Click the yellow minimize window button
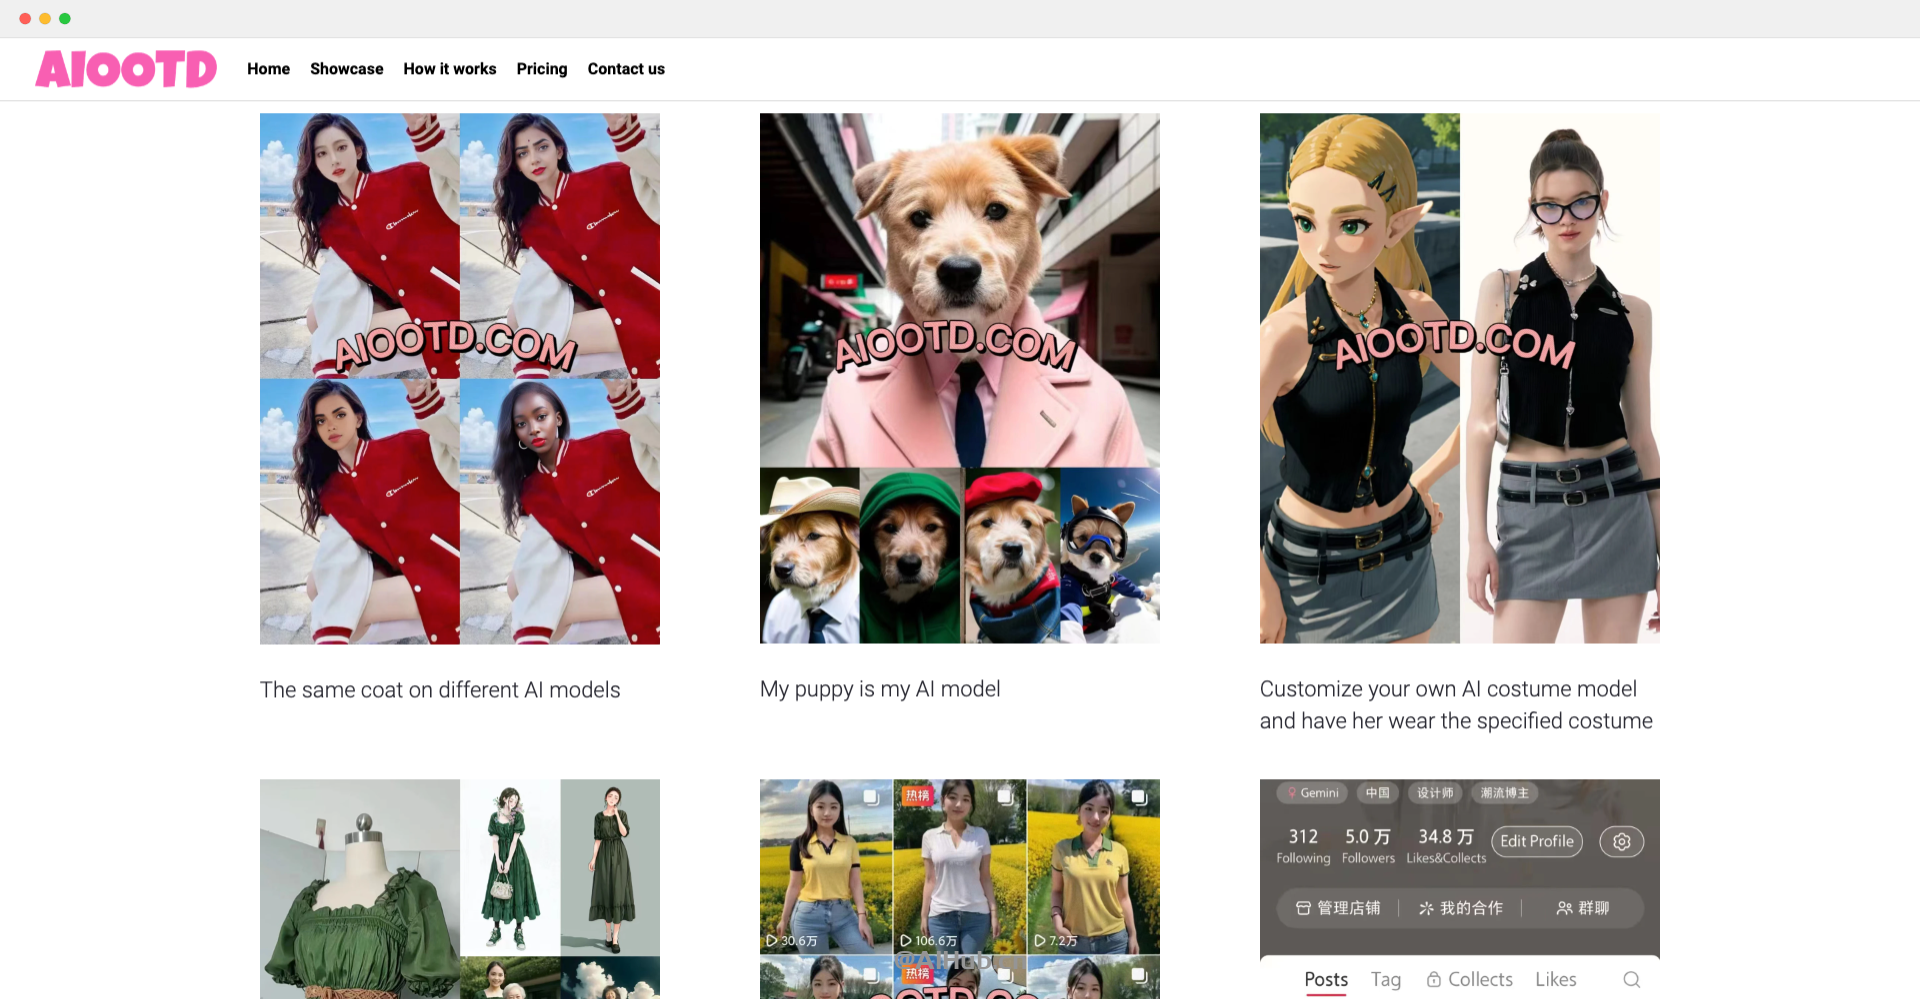This screenshot has height=999, width=1920. [x=45, y=18]
